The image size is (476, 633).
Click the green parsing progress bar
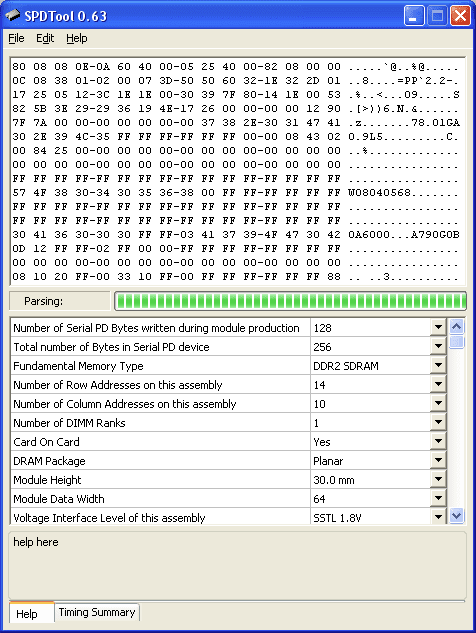(290, 301)
